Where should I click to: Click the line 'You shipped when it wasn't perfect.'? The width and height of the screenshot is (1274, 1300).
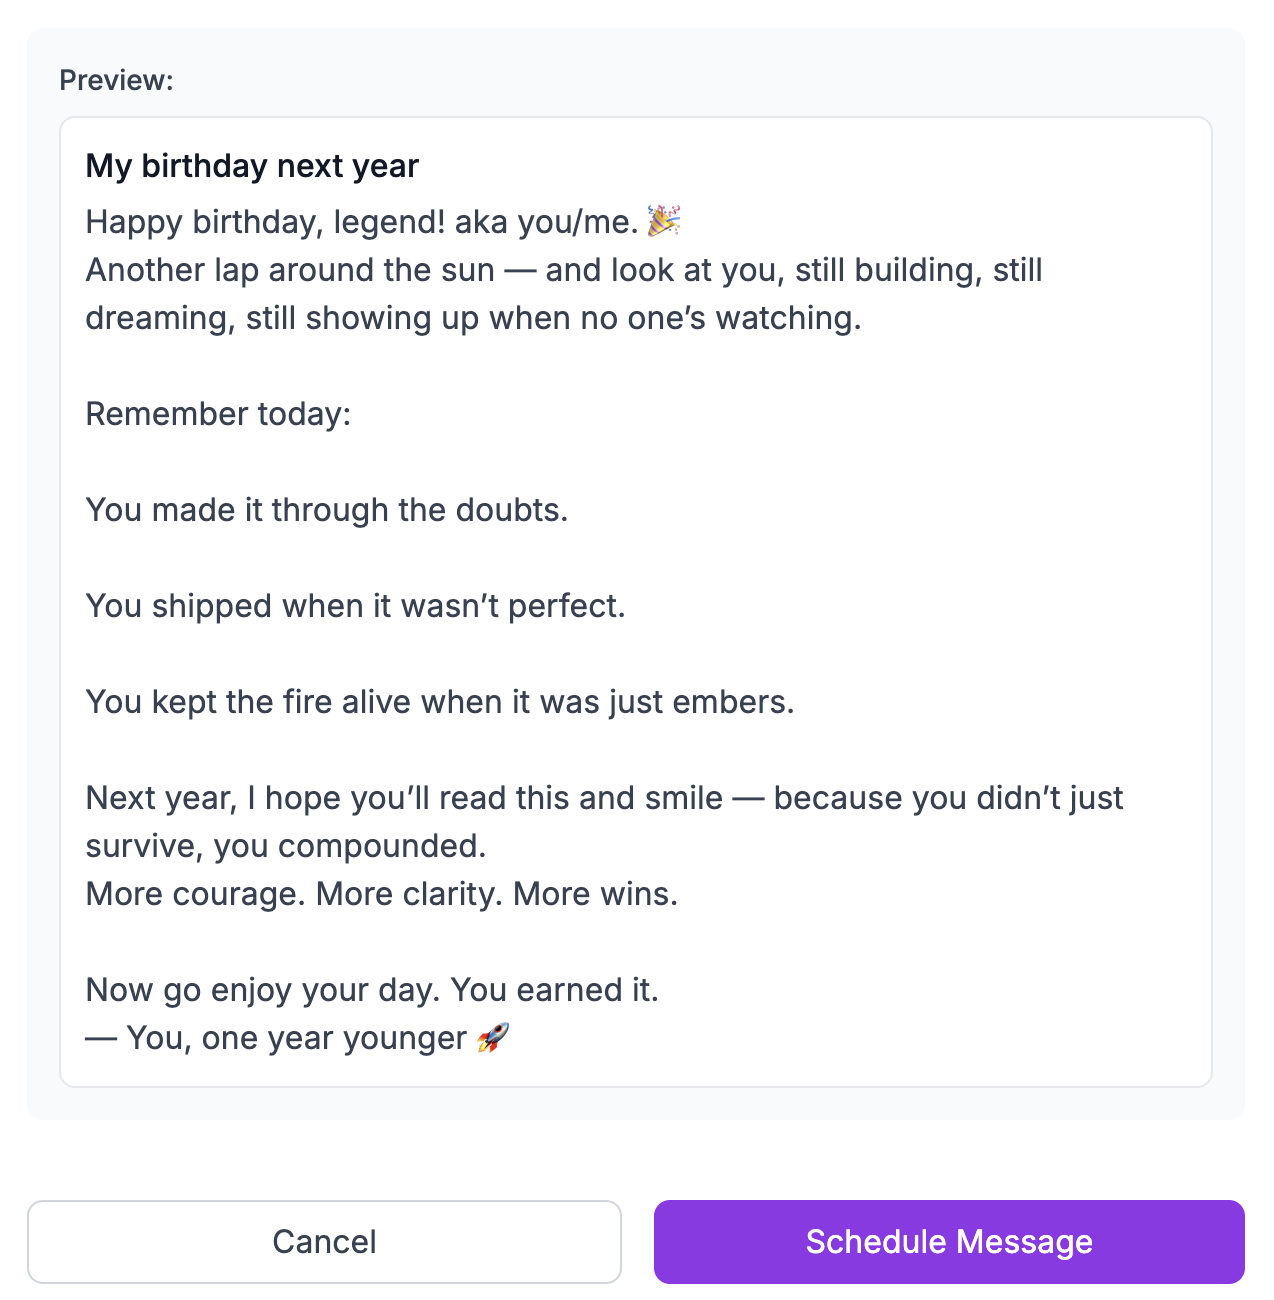tap(354, 605)
